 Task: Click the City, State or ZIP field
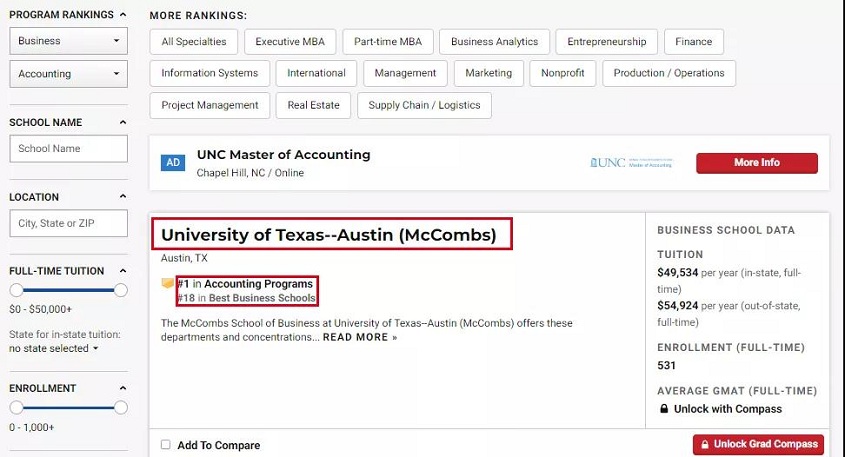[x=68, y=223]
